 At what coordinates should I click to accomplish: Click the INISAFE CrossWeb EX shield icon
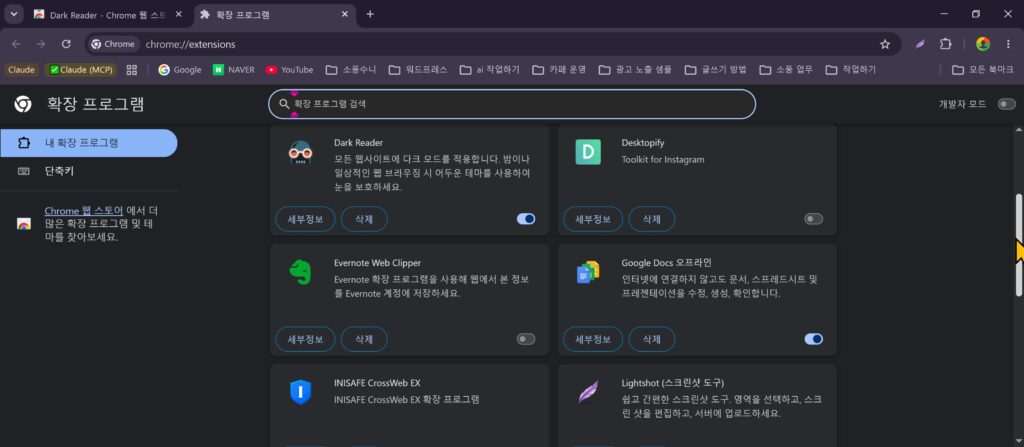[x=300, y=392]
